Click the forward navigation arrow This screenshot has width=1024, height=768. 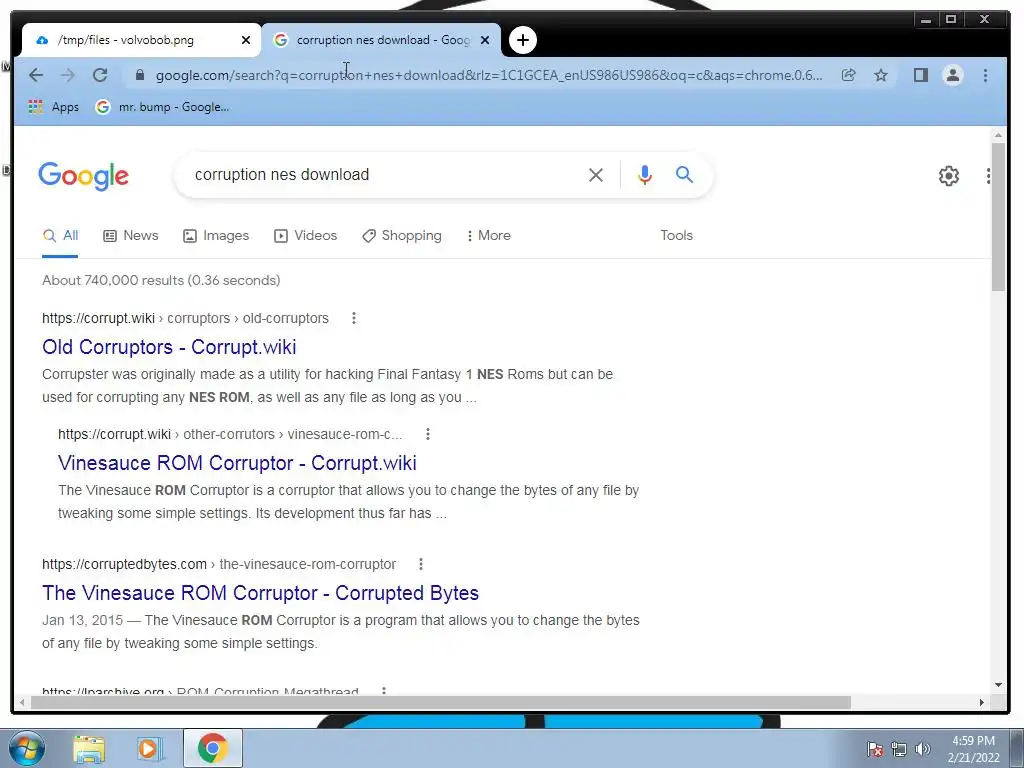[68, 75]
